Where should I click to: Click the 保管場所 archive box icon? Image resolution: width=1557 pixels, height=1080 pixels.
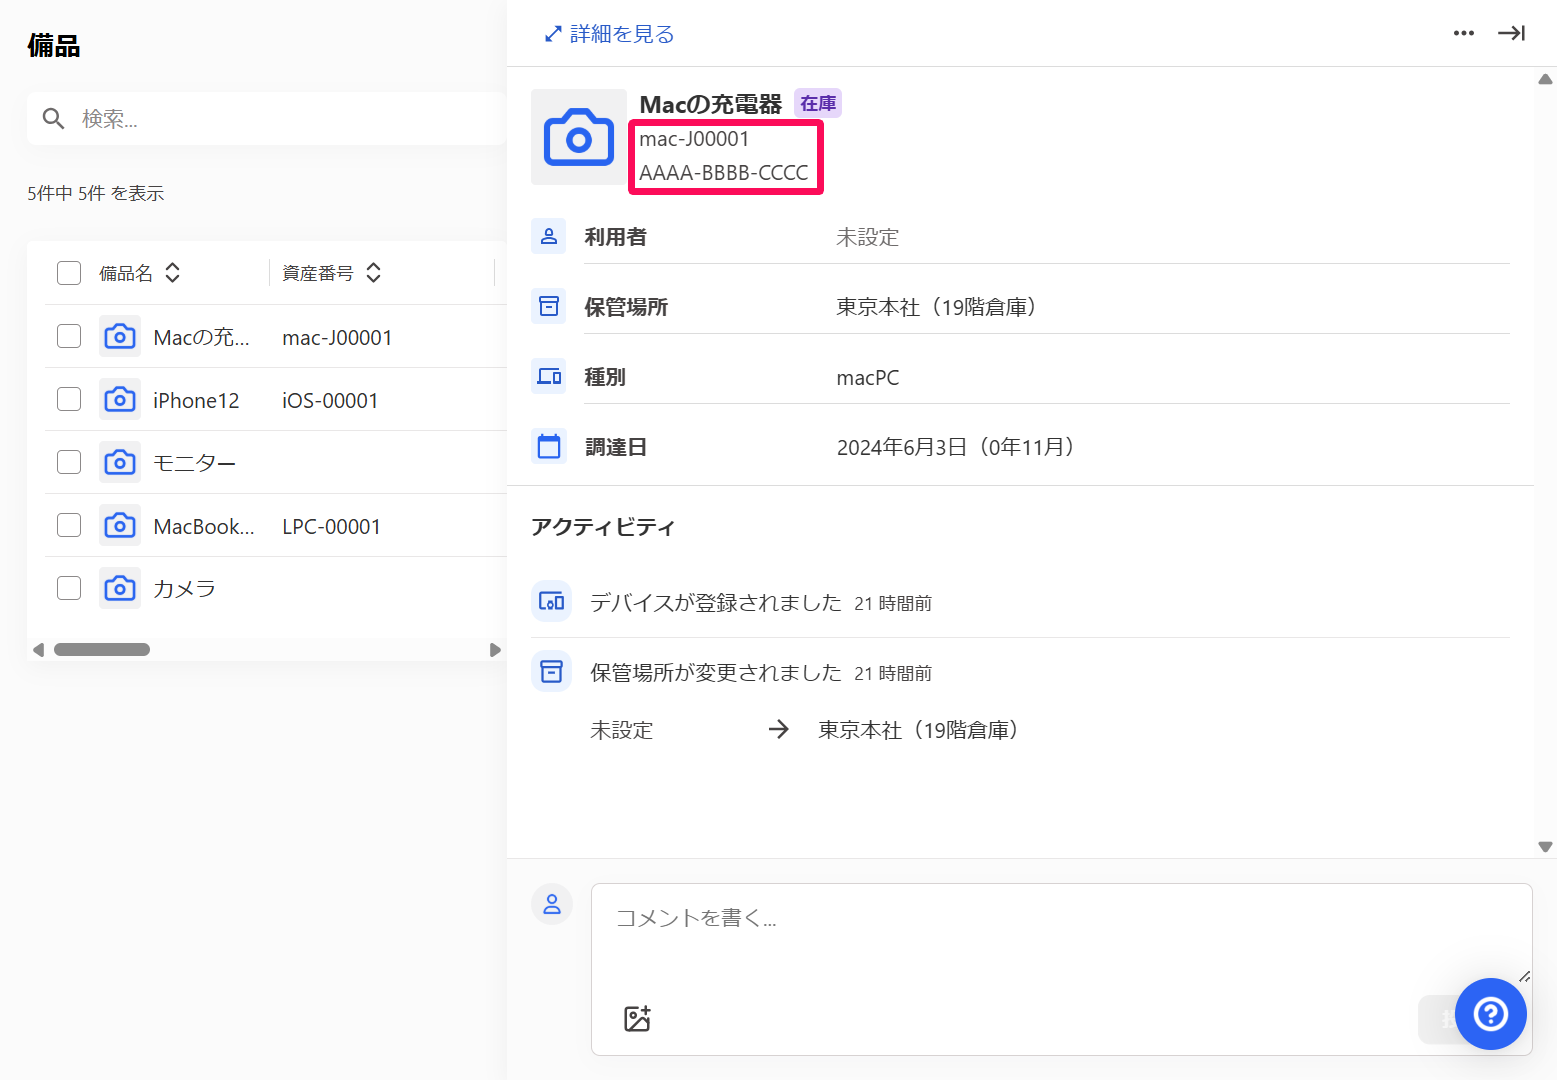tap(549, 306)
